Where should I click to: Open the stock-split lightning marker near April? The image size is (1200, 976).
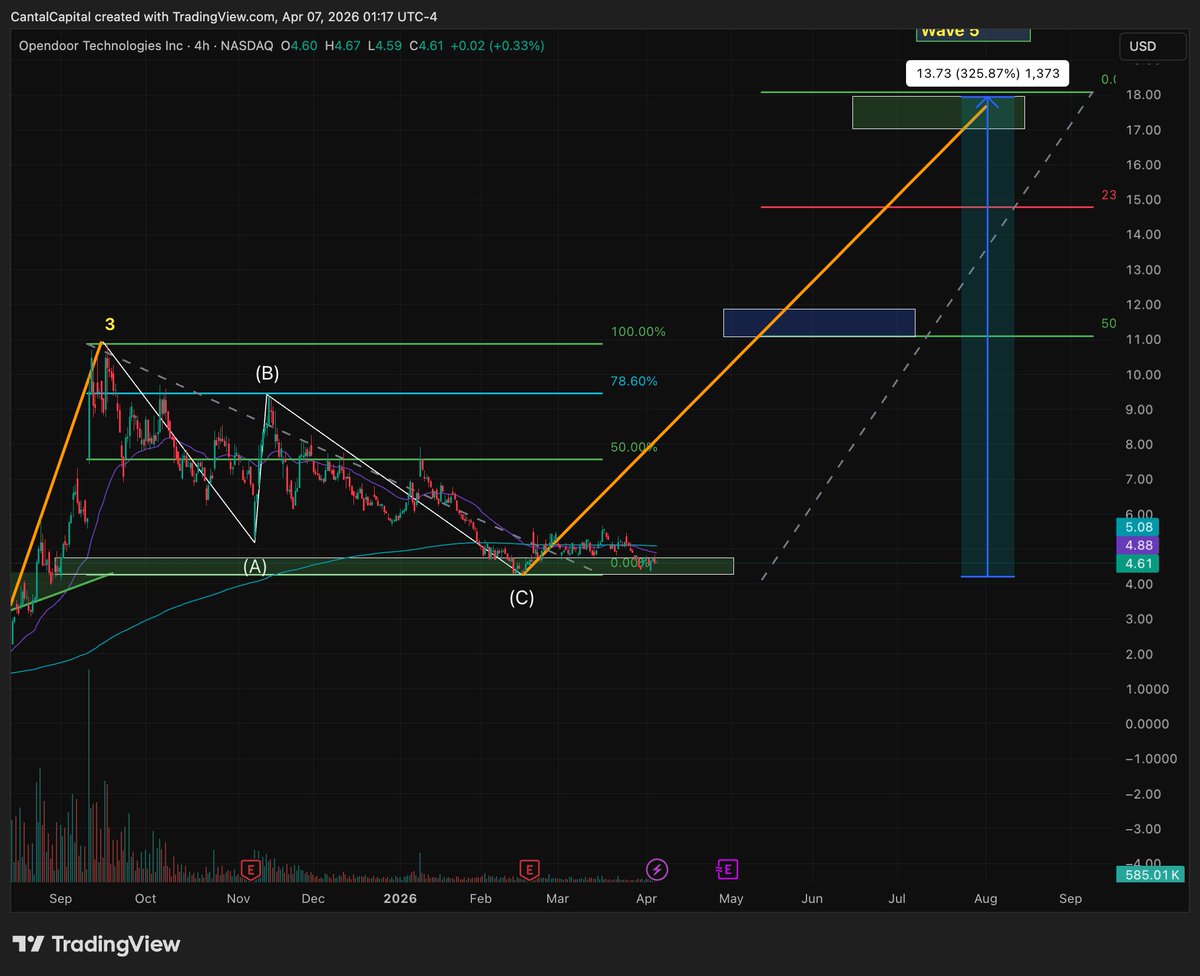coord(656,870)
